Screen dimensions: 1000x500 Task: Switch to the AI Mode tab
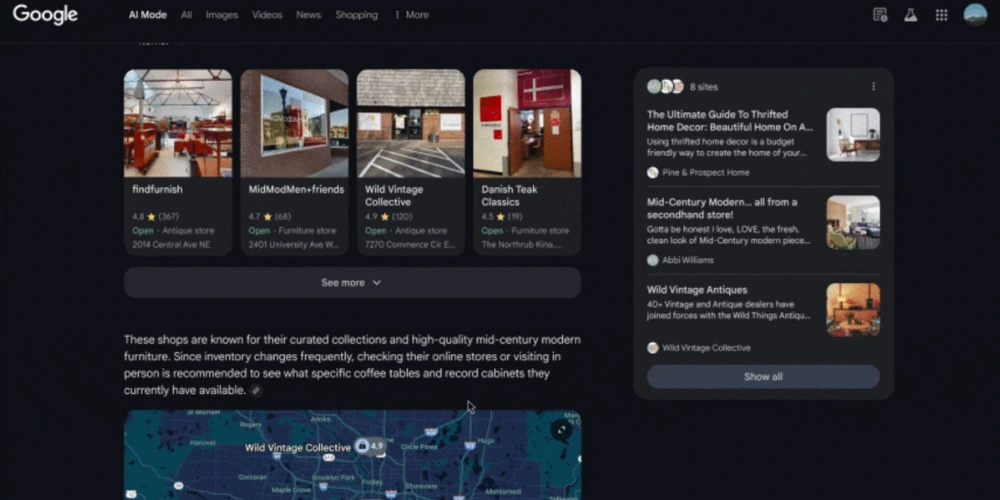tap(147, 15)
